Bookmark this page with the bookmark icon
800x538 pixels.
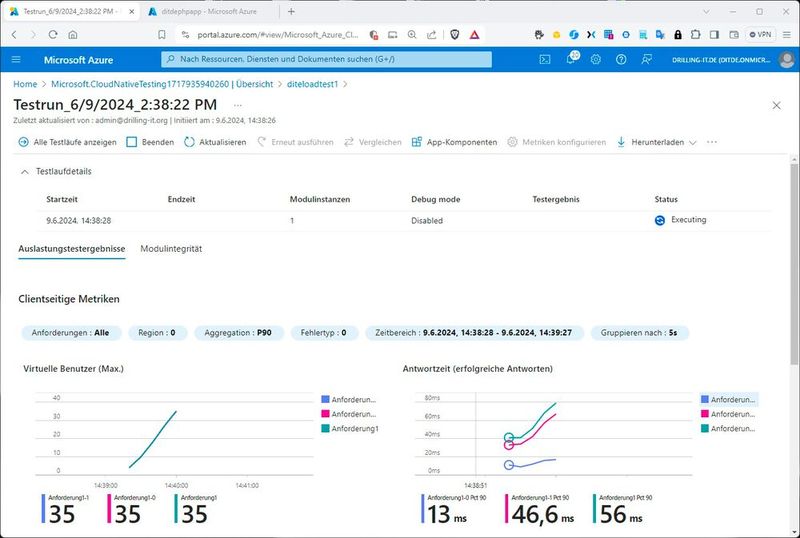pyautogui.click(x=162, y=35)
